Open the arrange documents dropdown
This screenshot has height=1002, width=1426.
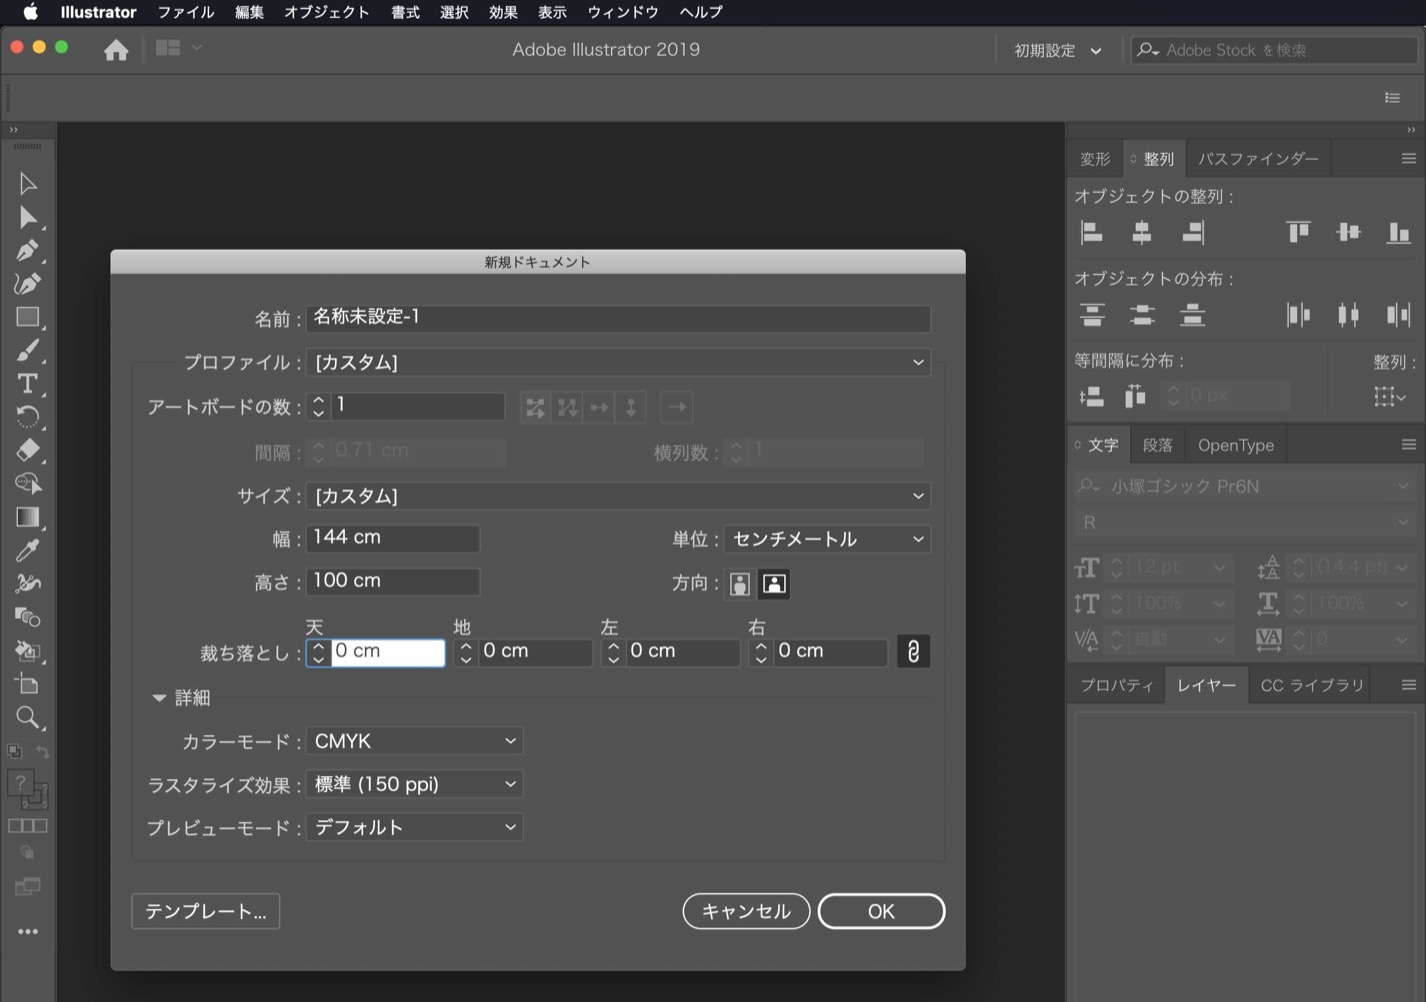[179, 47]
